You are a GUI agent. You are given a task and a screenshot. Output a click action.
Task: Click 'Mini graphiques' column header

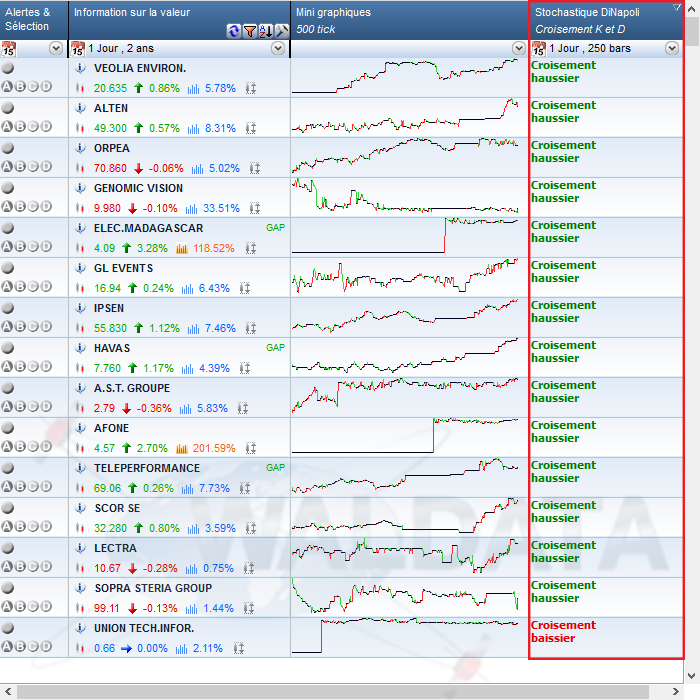(409, 20)
